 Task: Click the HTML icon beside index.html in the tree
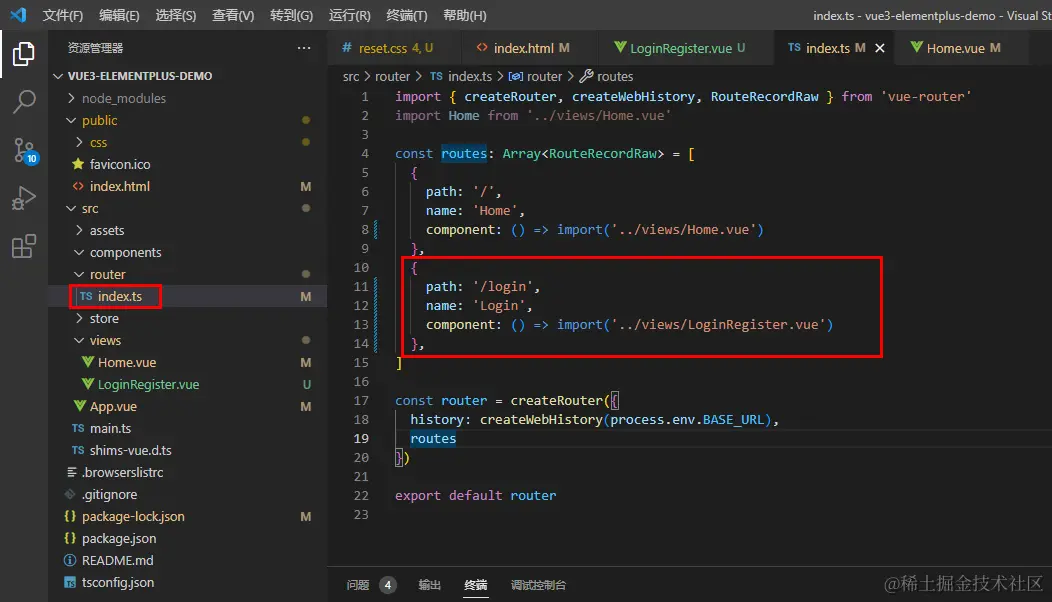click(78, 186)
